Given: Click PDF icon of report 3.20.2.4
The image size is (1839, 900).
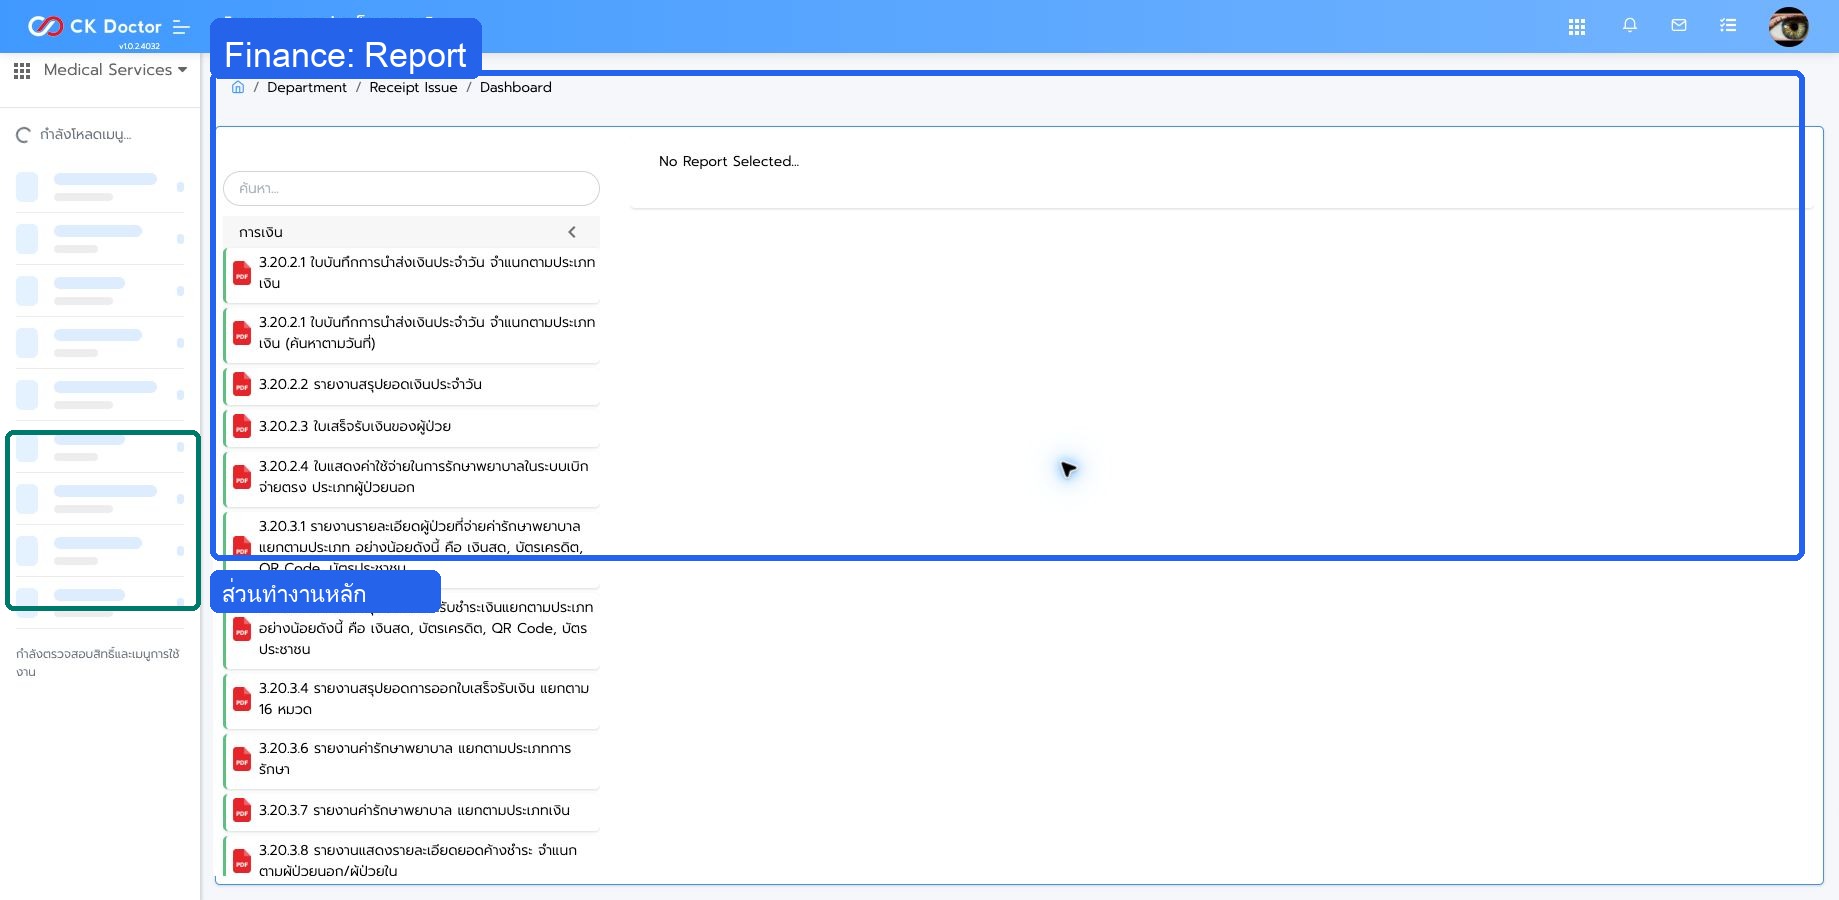Looking at the screenshot, I should click(x=242, y=477).
